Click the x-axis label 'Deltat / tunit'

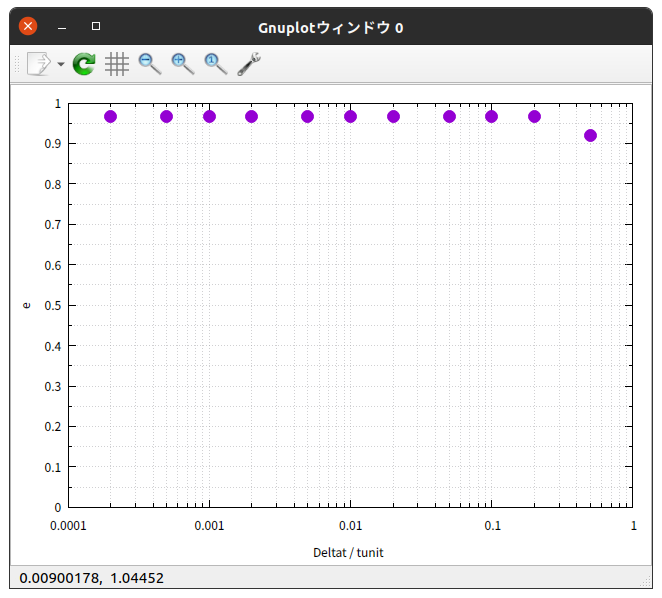click(348, 552)
